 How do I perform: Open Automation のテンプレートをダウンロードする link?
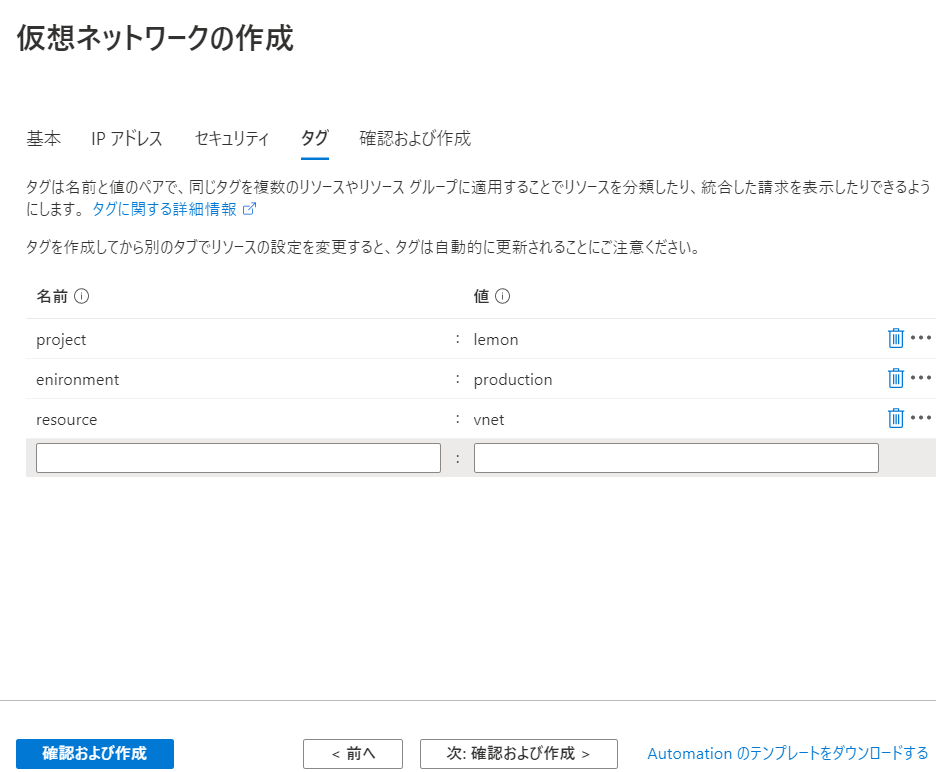[x=788, y=753]
